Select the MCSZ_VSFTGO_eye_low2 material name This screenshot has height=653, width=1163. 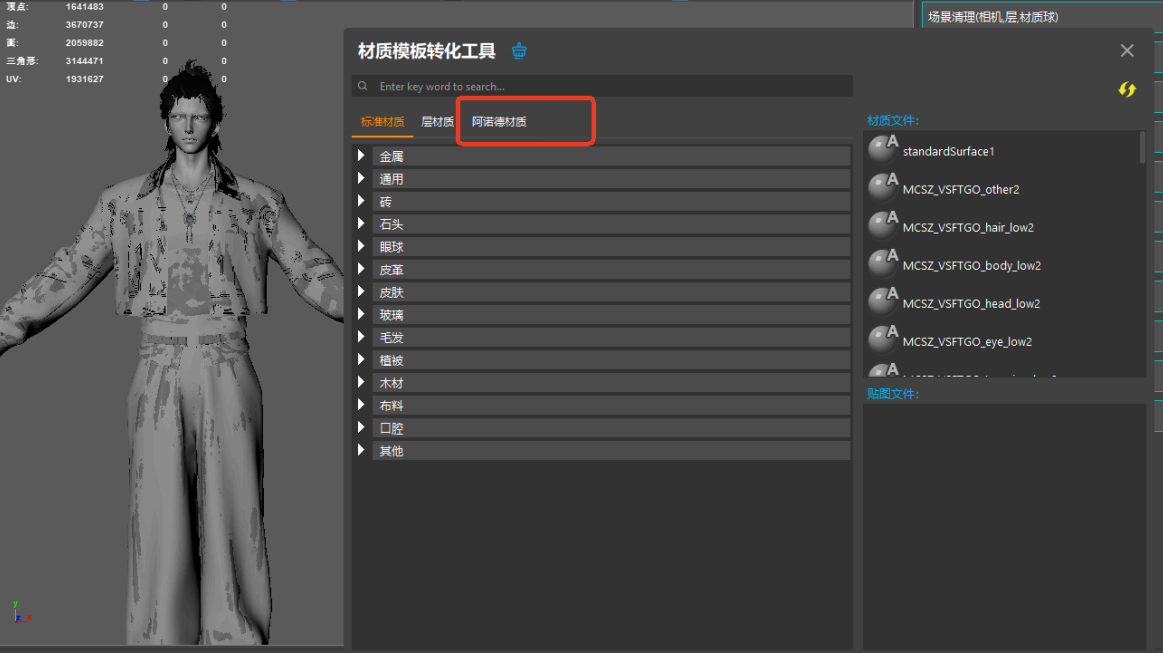[x=967, y=341]
